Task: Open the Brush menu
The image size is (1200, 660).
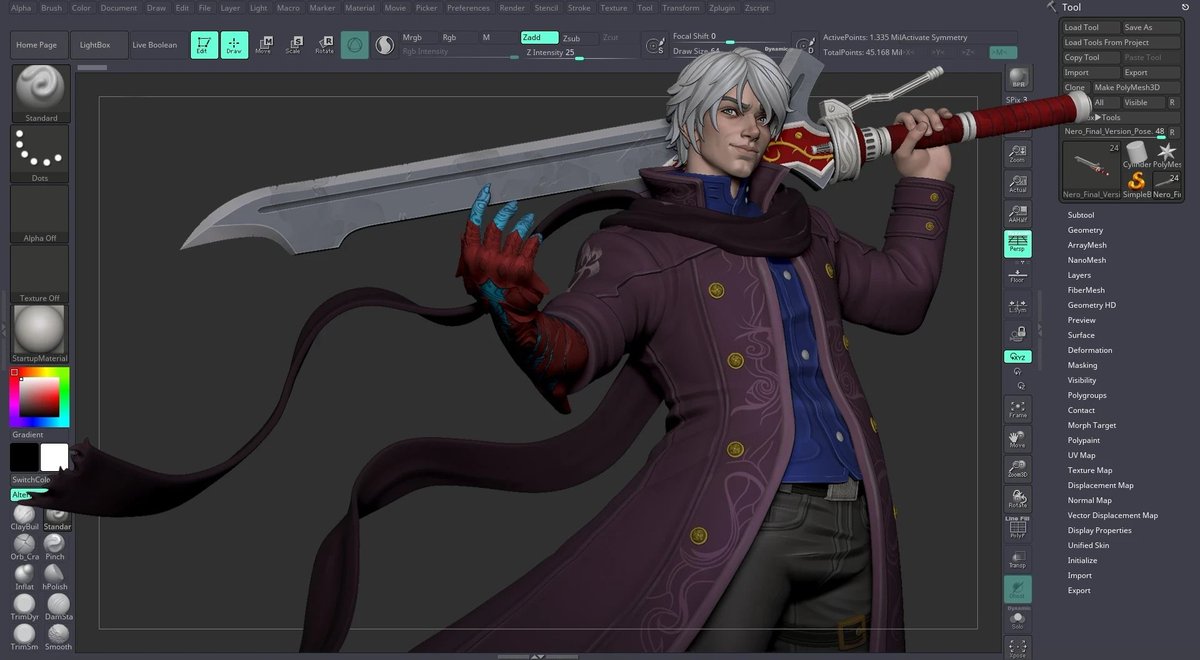Action: pyautogui.click(x=51, y=7)
